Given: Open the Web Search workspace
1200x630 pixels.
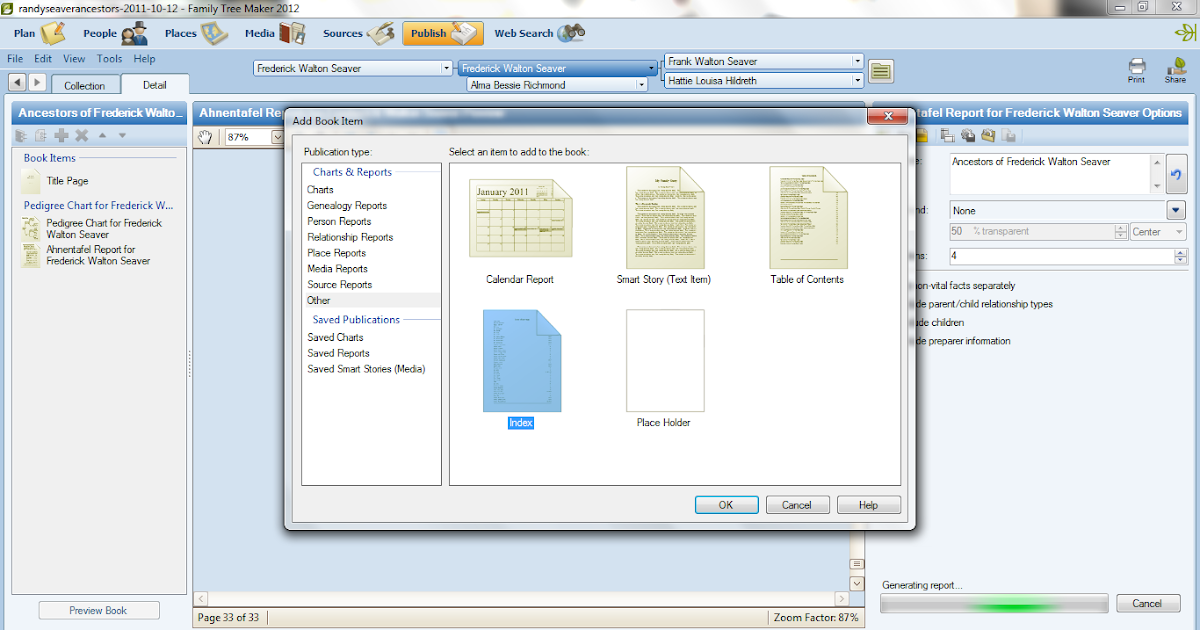Looking at the screenshot, I should pyautogui.click(x=540, y=33).
